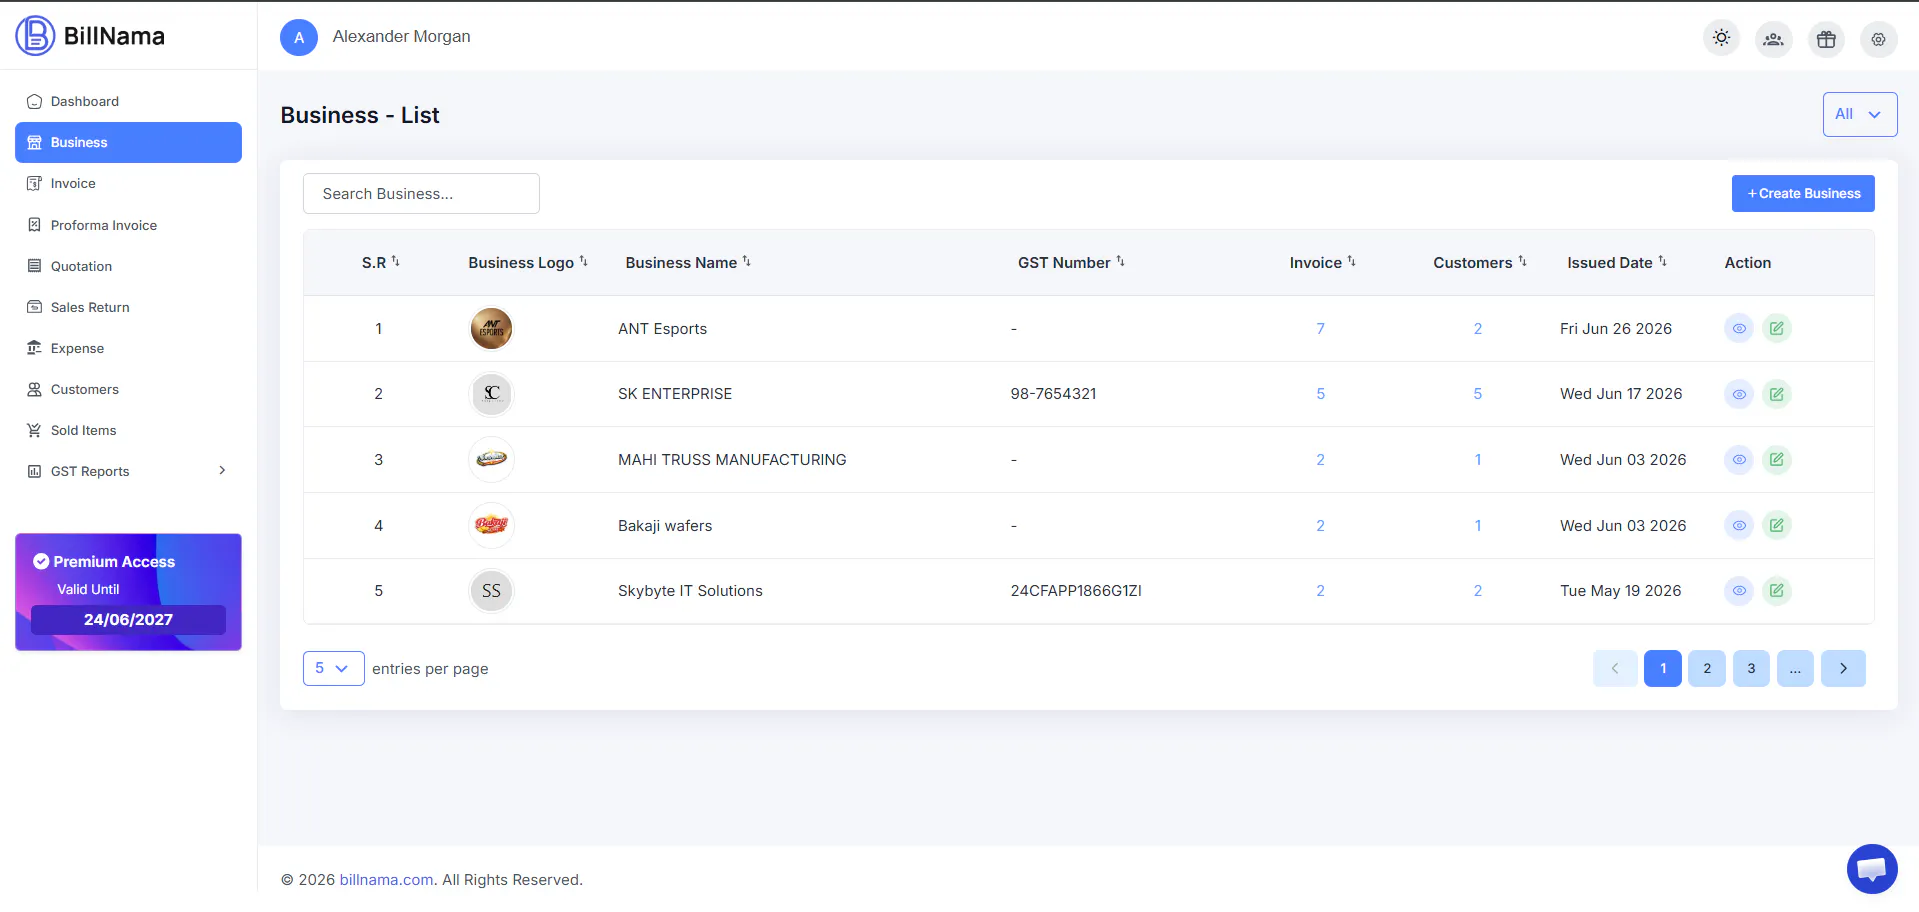The width and height of the screenshot is (1919, 912).
Task: Click the Search Business input field
Action: point(421,193)
